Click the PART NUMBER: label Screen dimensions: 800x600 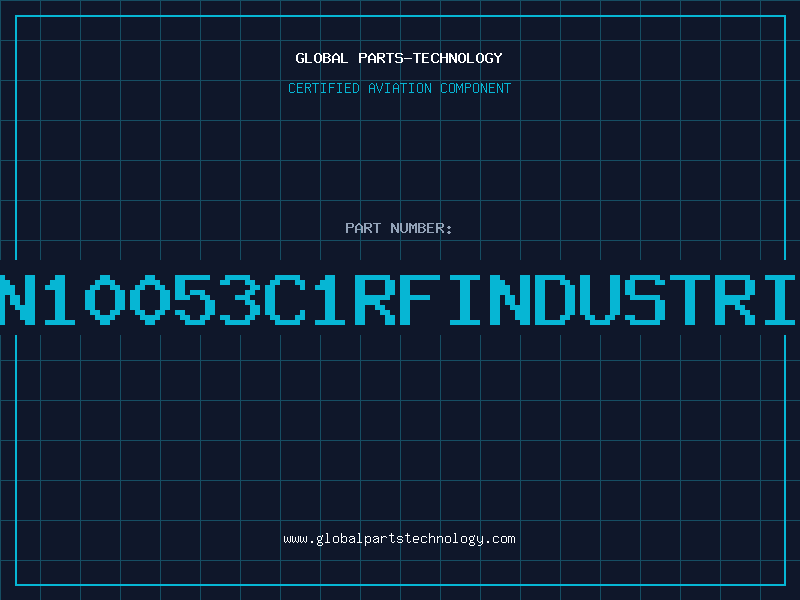tap(399, 228)
